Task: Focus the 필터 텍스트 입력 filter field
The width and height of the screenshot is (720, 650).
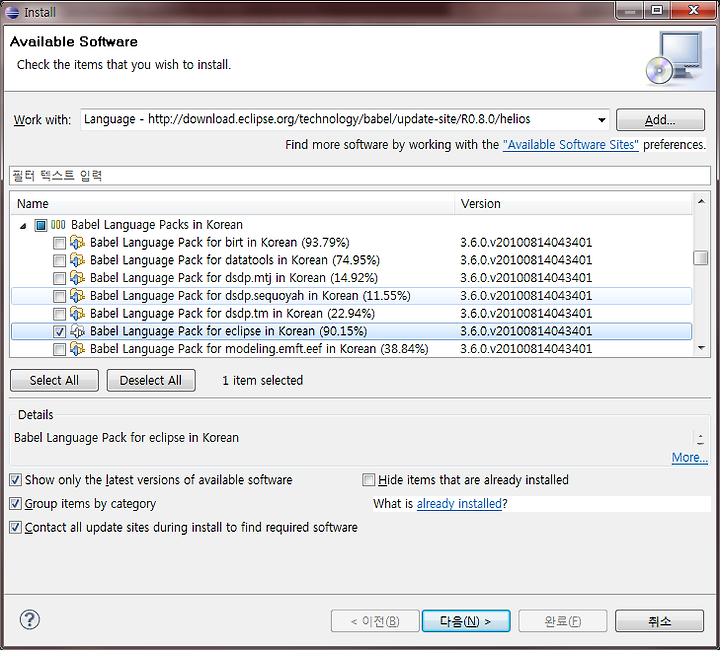Action: click(360, 176)
